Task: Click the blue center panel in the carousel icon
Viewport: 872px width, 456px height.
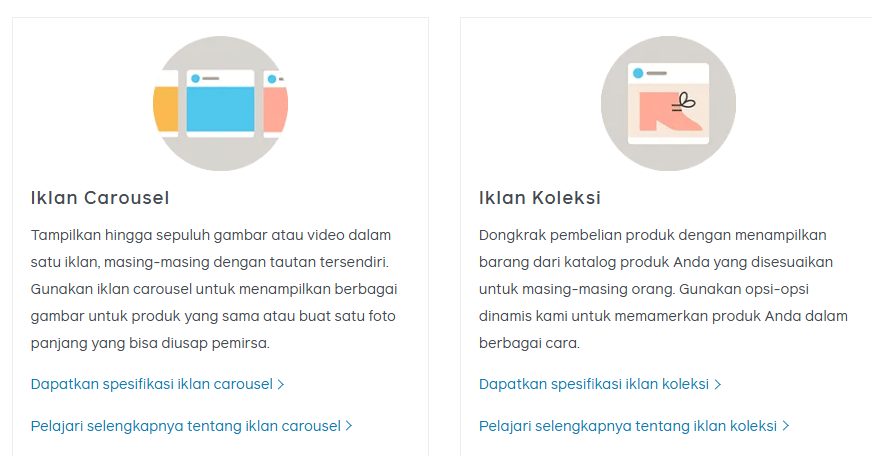Action: tap(221, 110)
